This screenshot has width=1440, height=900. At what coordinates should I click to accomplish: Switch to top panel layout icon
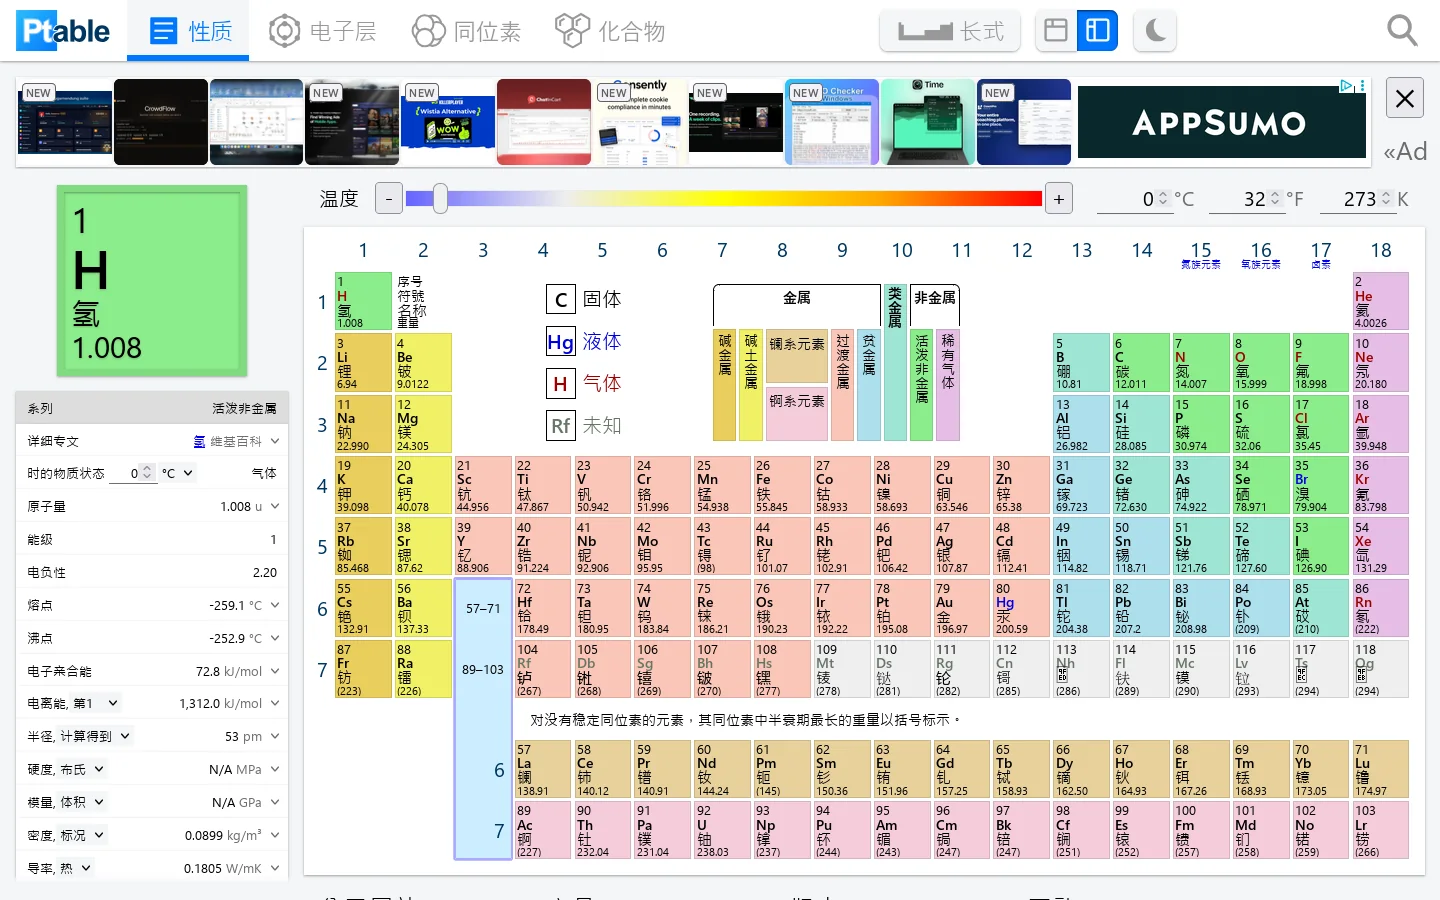1056,31
